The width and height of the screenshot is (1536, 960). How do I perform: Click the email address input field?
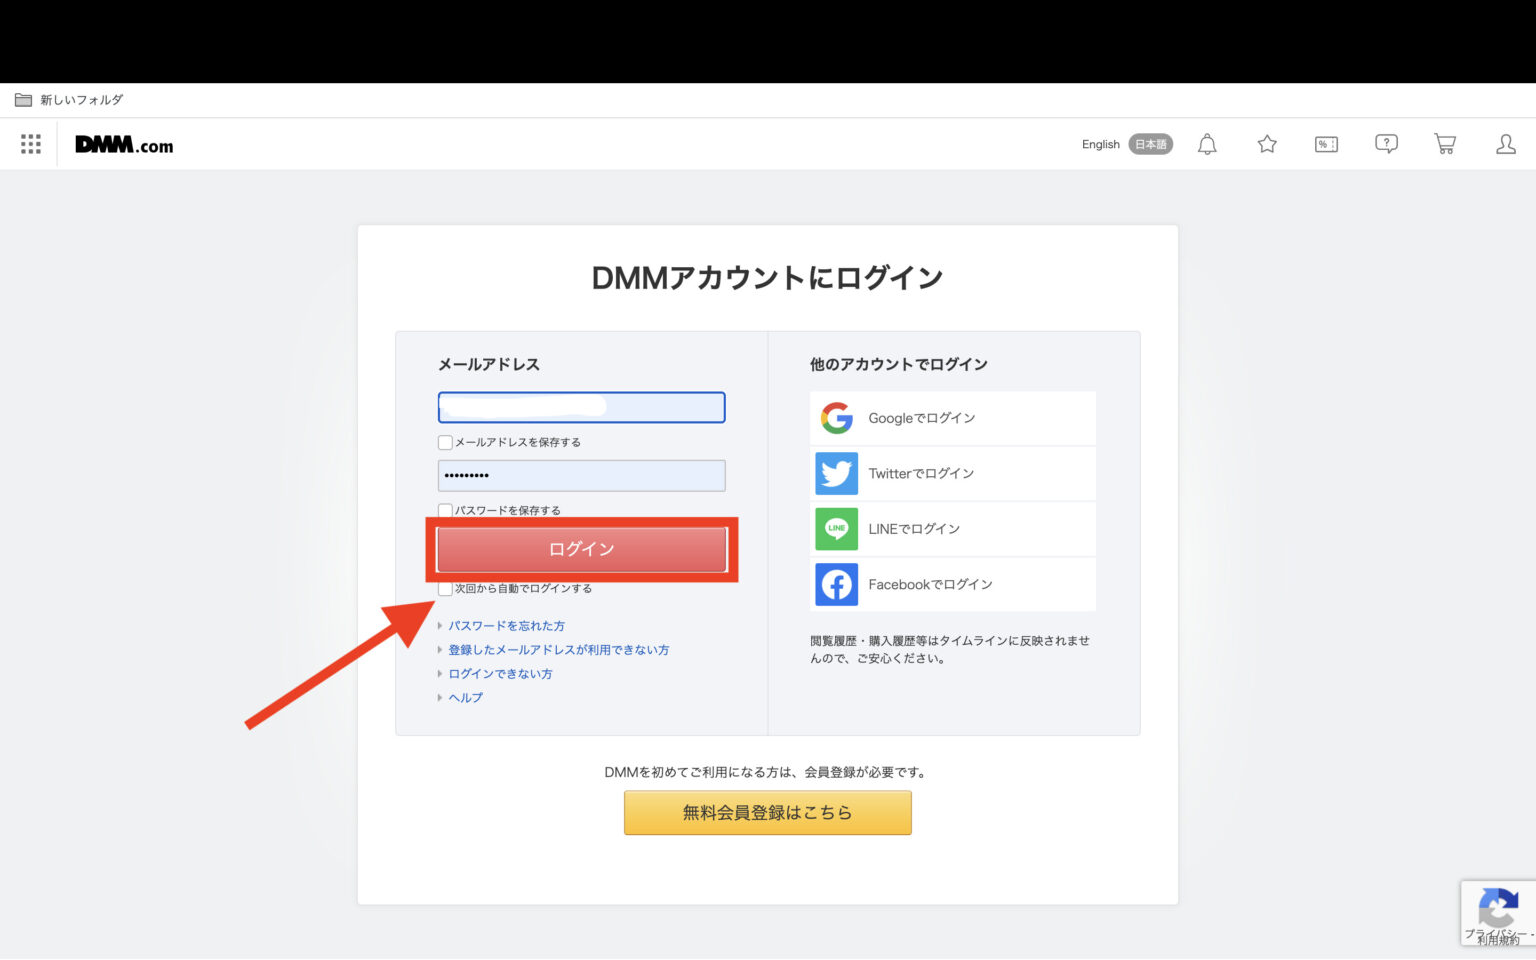point(581,407)
